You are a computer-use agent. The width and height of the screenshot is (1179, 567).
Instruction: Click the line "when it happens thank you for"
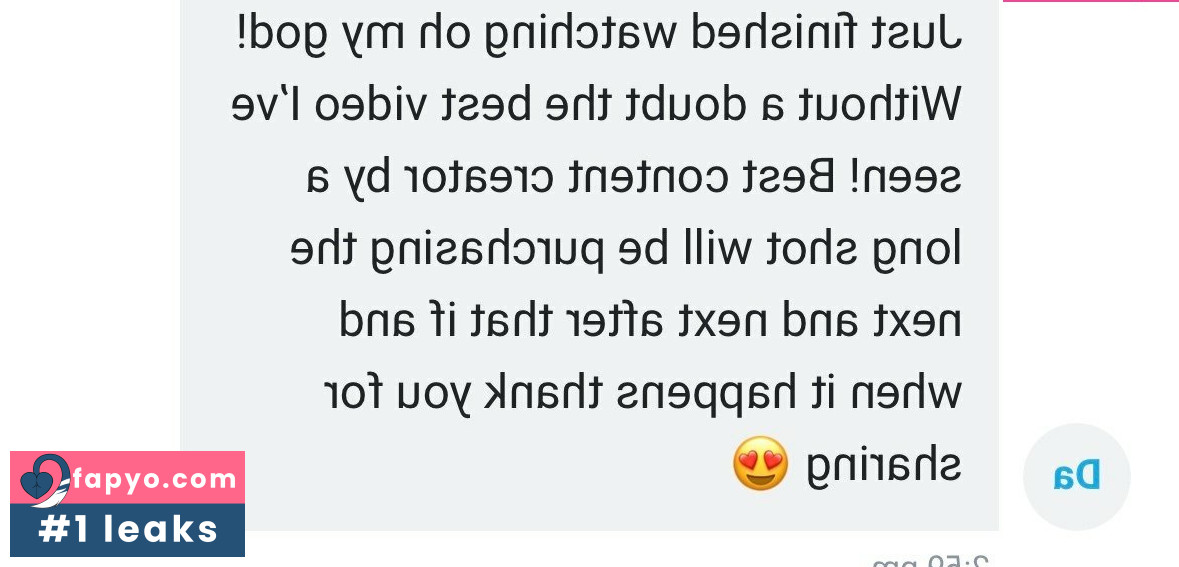tap(642, 393)
